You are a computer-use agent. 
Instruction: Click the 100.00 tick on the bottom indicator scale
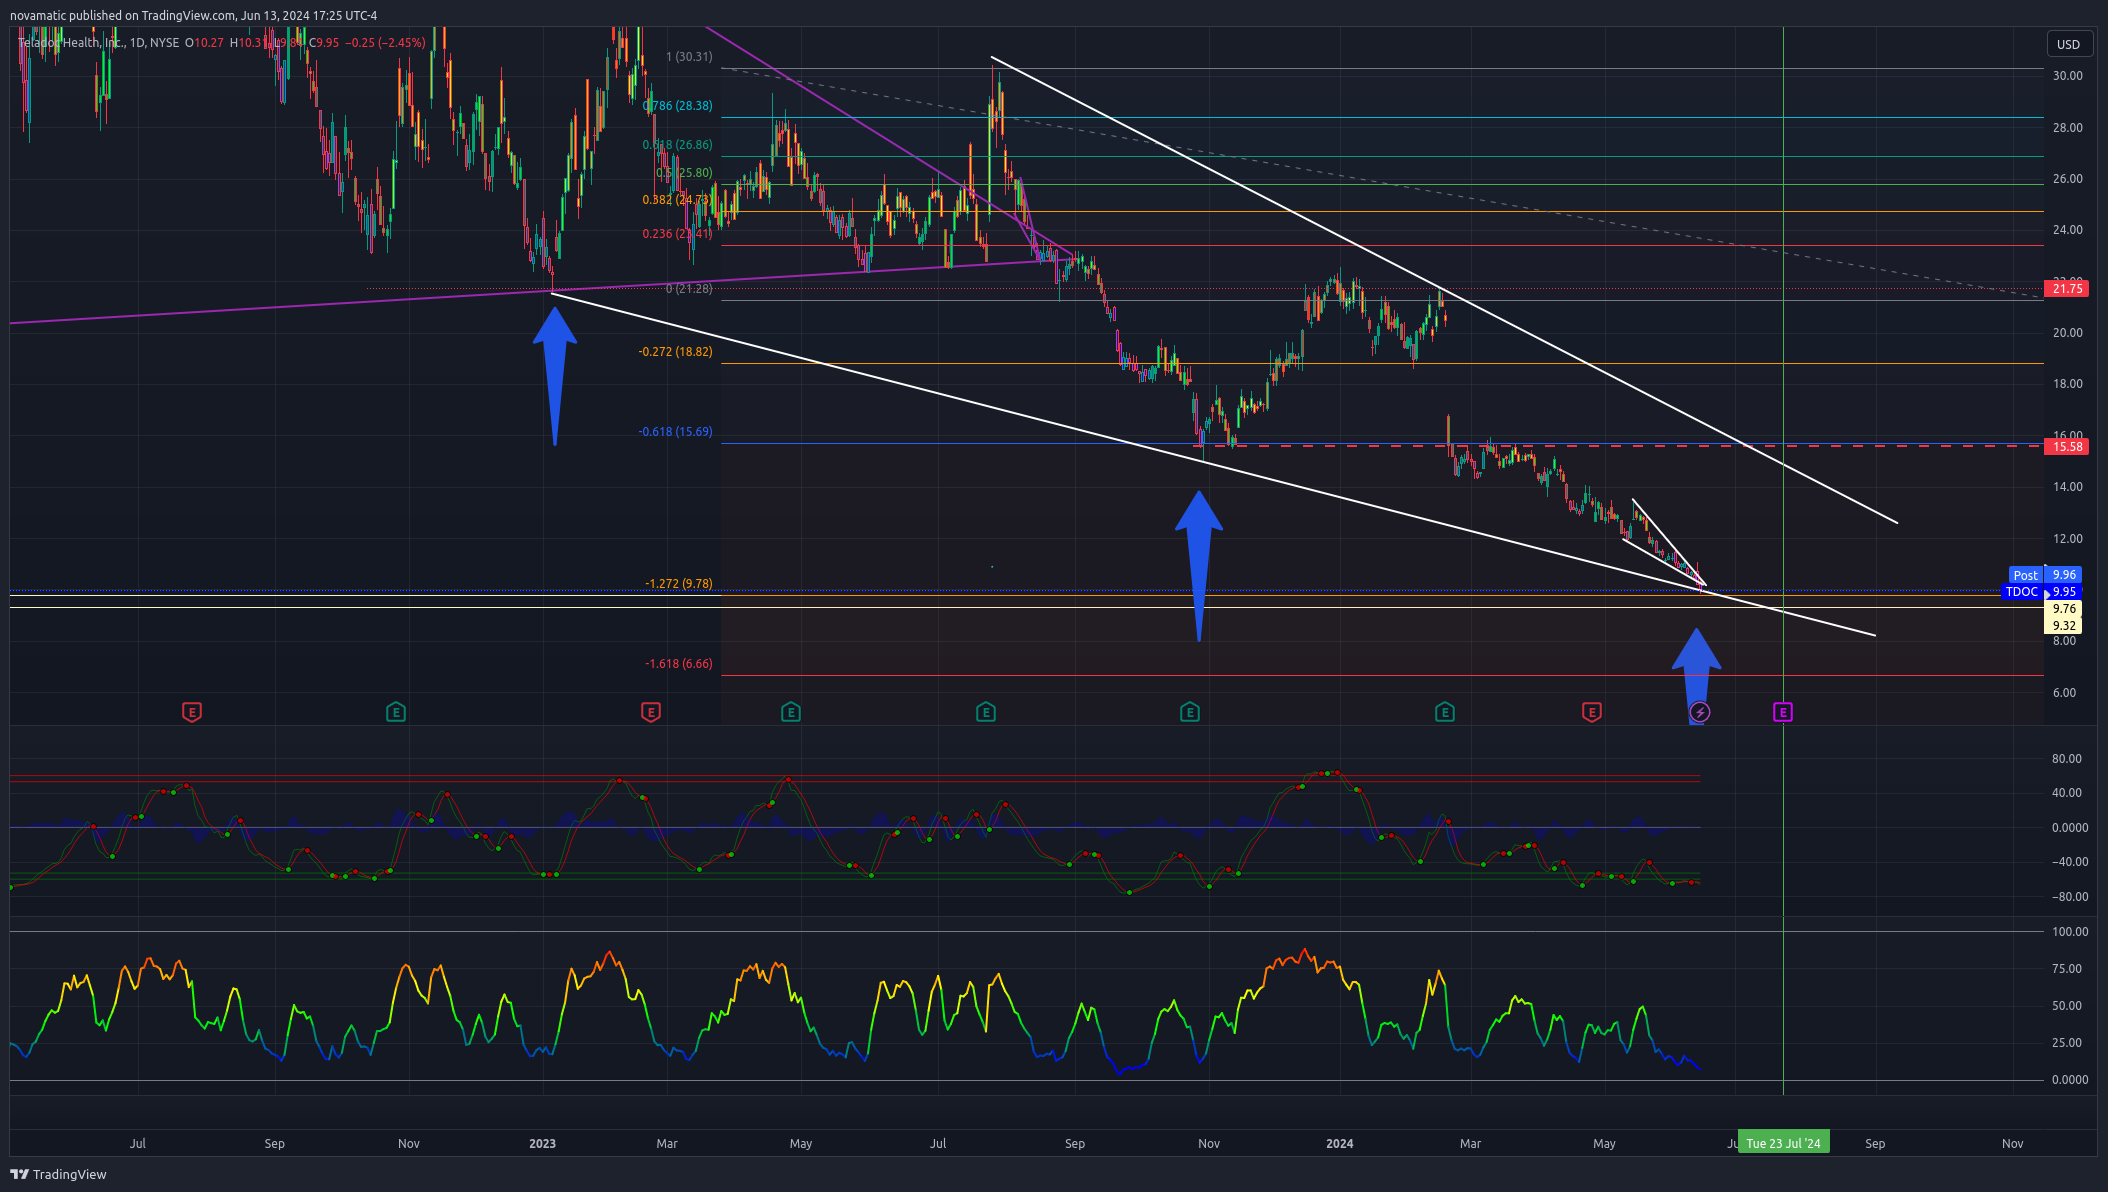[2070, 932]
